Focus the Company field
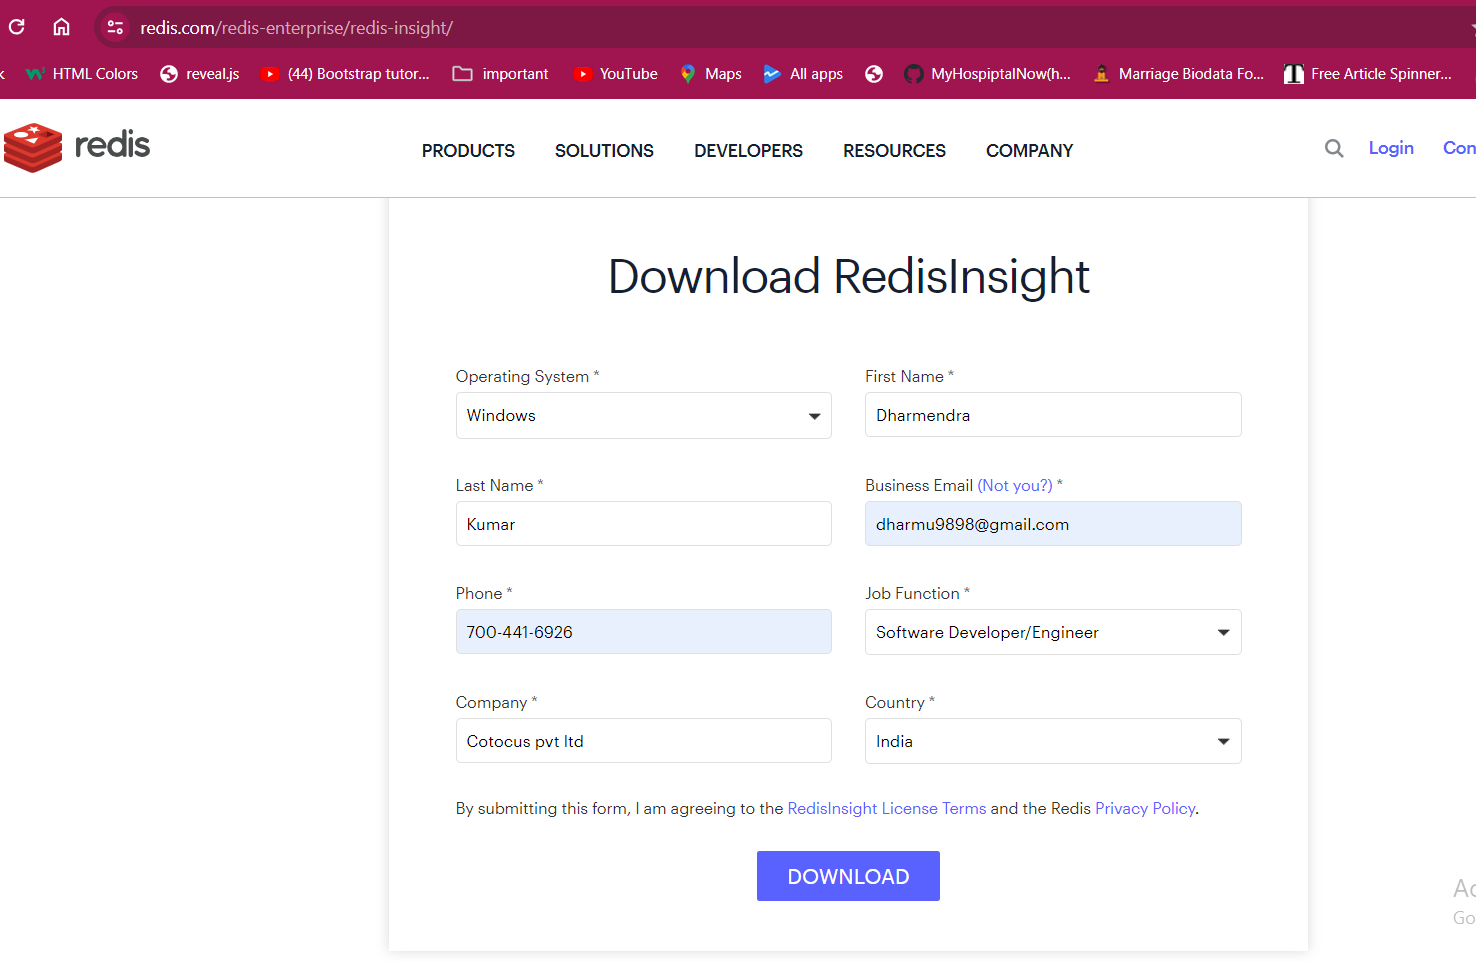 (644, 741)
